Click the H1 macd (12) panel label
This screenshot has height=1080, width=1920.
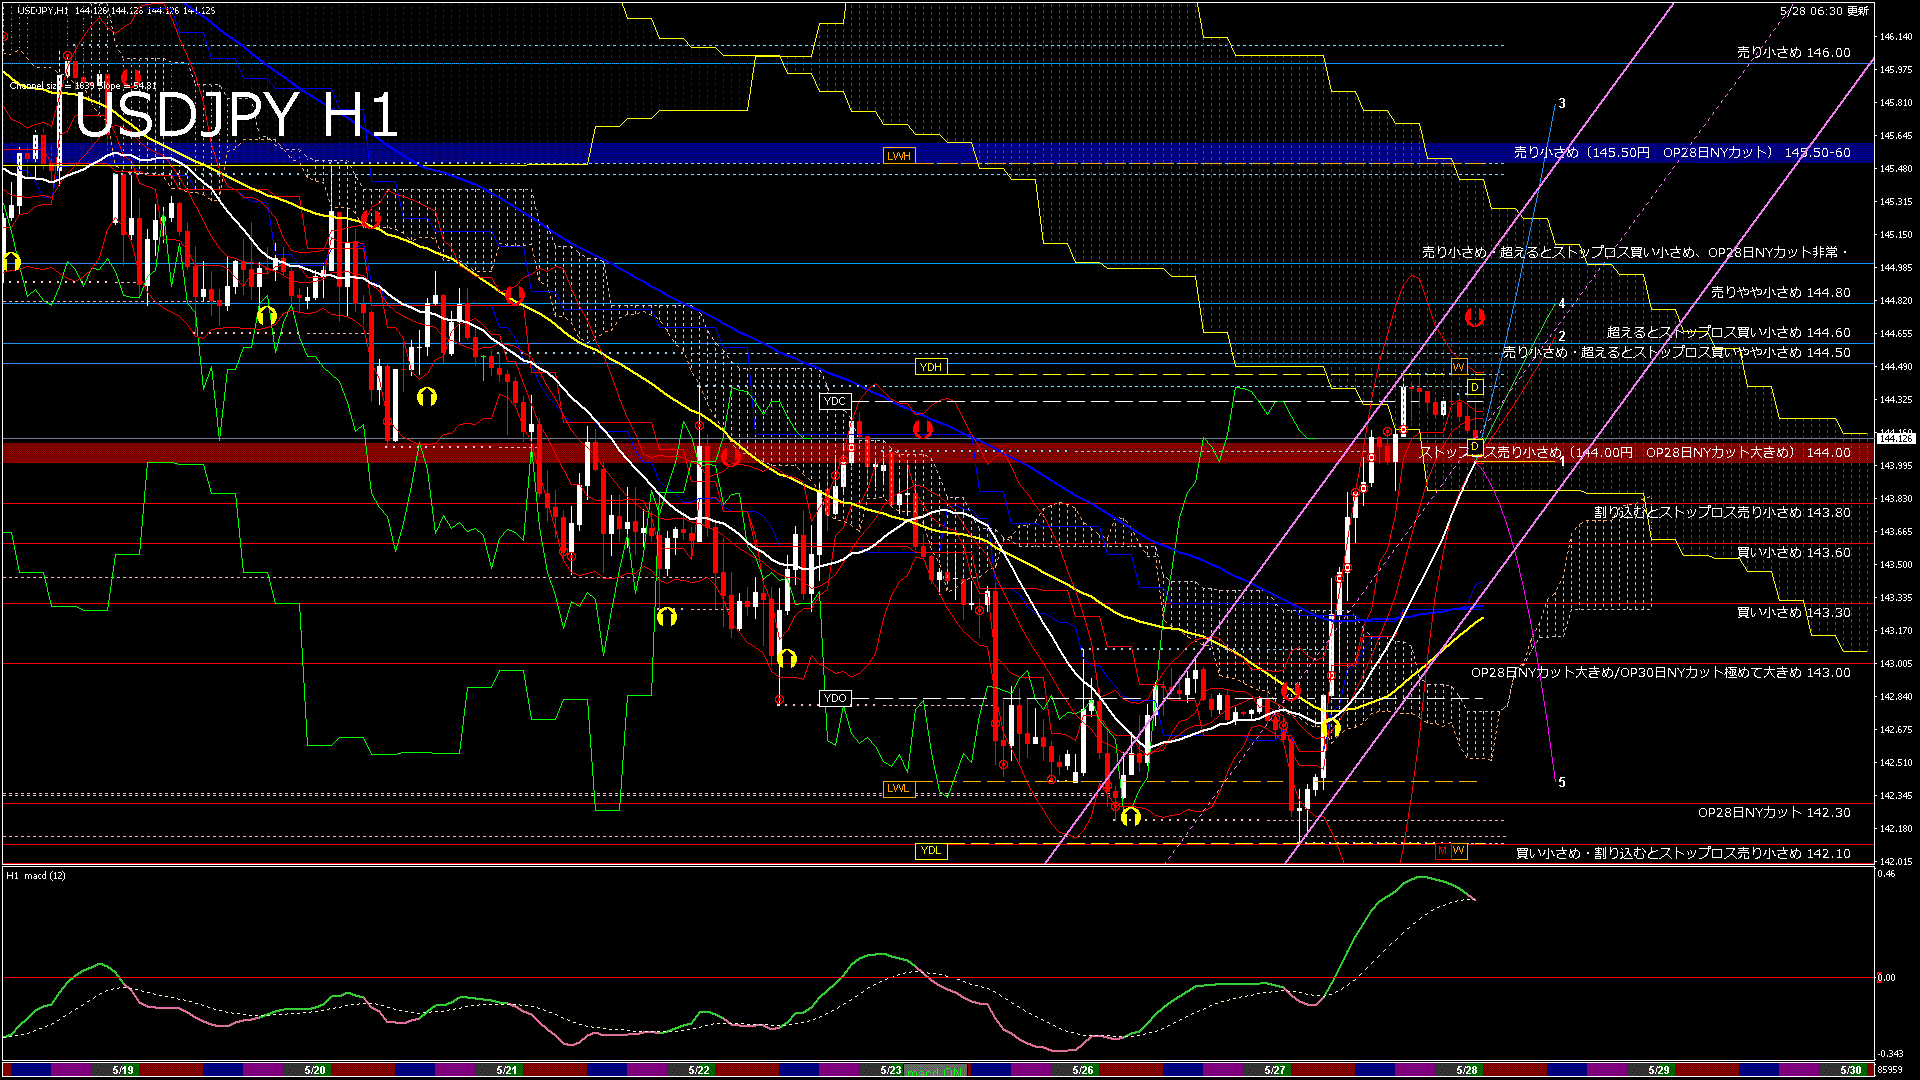click(x=37, y=876)
